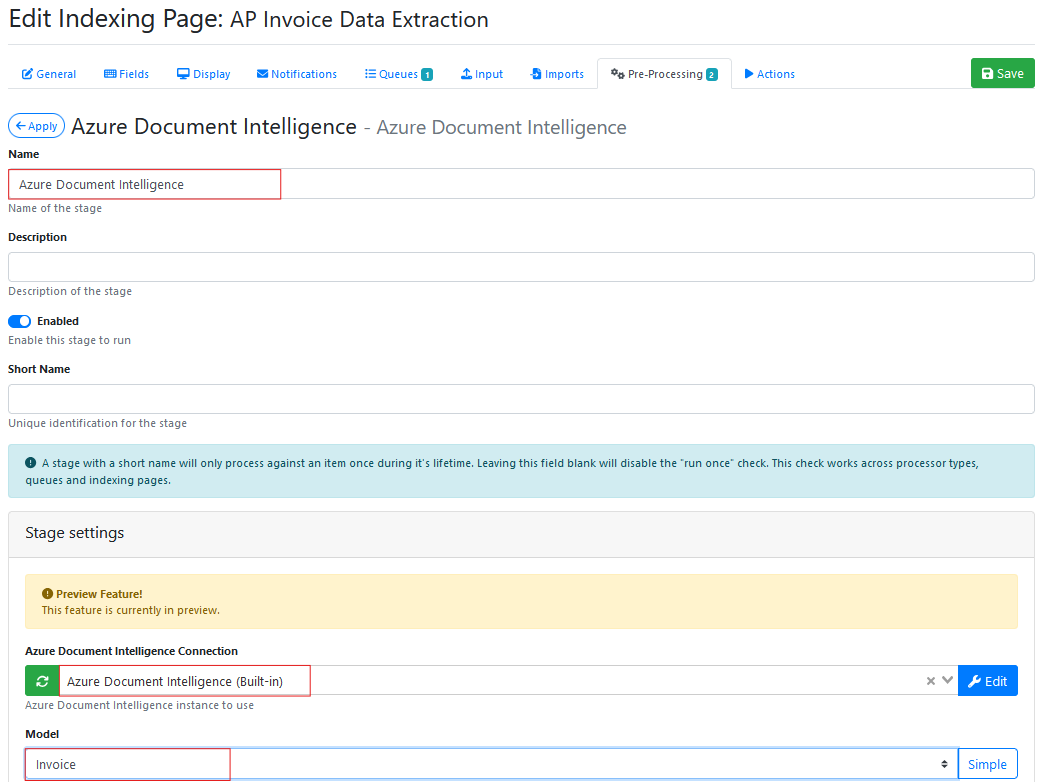This screenshot has width=1043, height=782.
Task: Click the Queues tab badge showing 1
Action: tap(427, 74)
